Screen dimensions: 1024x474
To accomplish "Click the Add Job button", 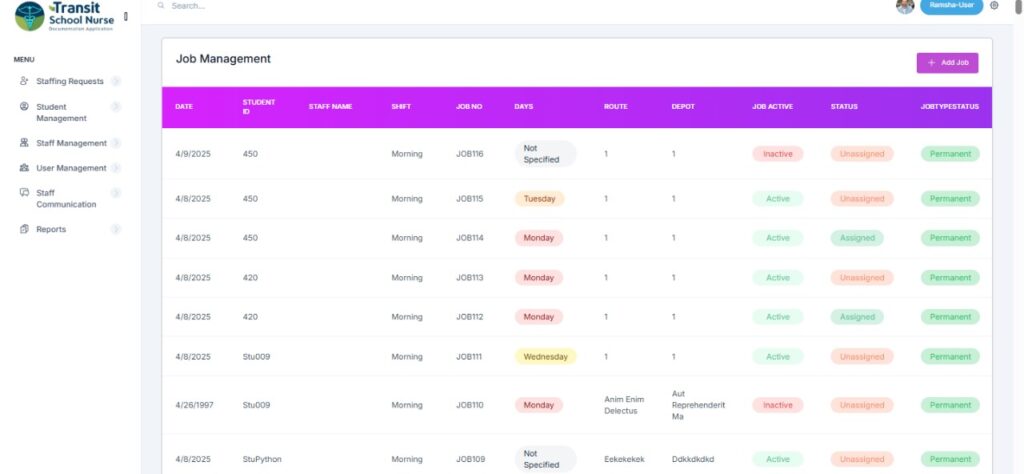I will click(947, 62).
